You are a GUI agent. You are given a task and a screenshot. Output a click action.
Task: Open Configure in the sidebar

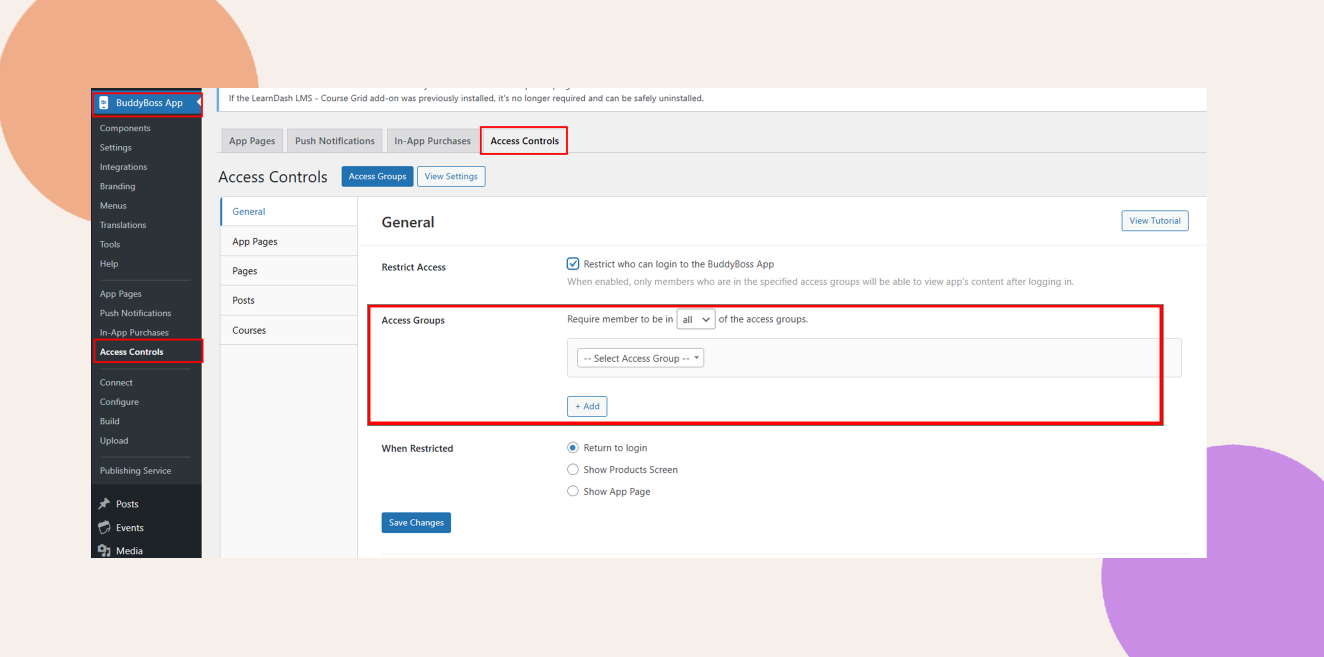coord(119,402)
